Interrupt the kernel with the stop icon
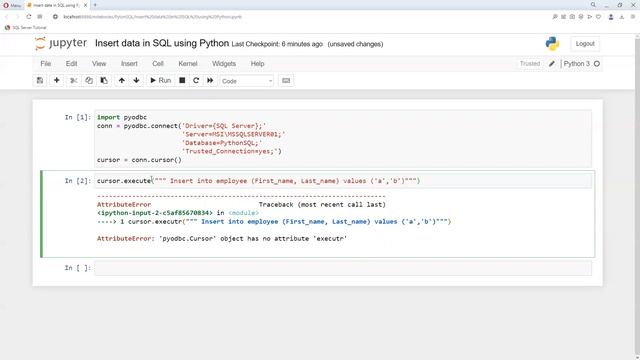This screenshot has height=360, width=640. coord(182,80)
